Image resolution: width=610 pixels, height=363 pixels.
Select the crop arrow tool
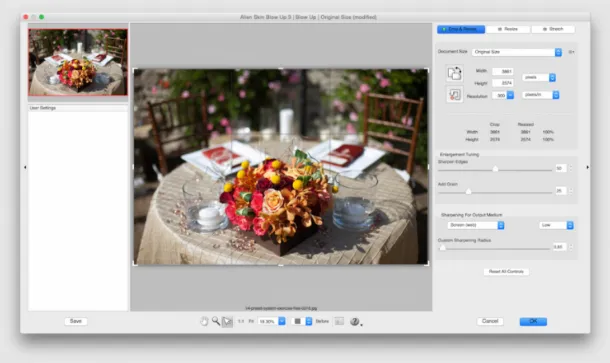(x=227, y=321)
